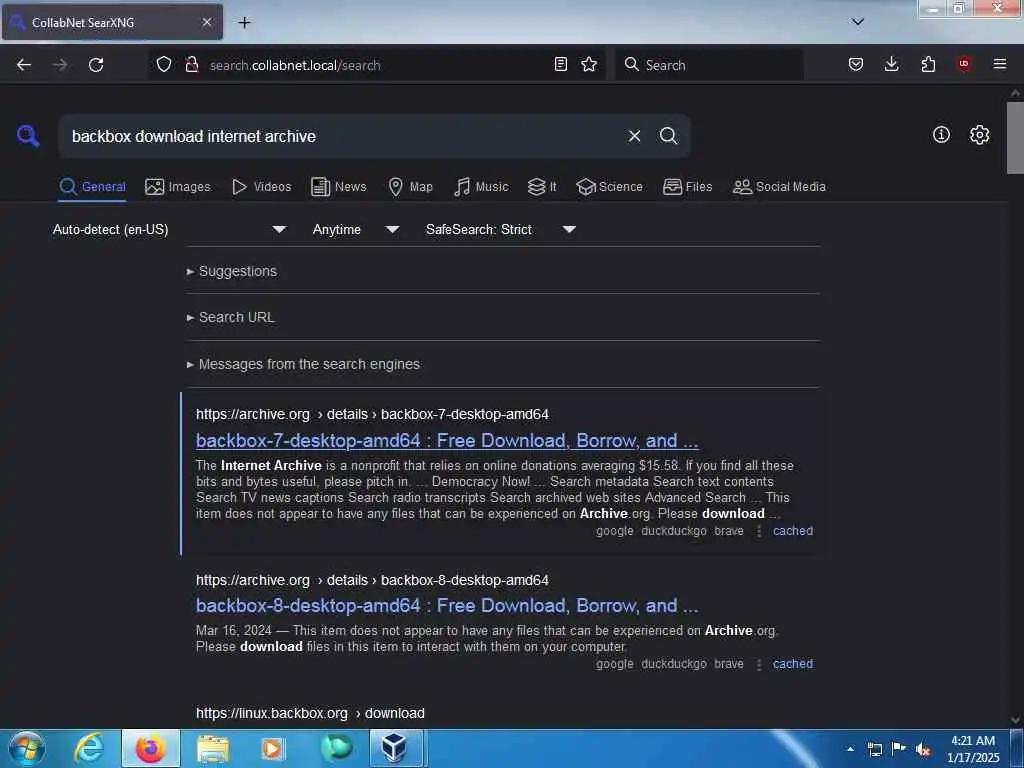Toggle reader view icon in address bar

560,64
